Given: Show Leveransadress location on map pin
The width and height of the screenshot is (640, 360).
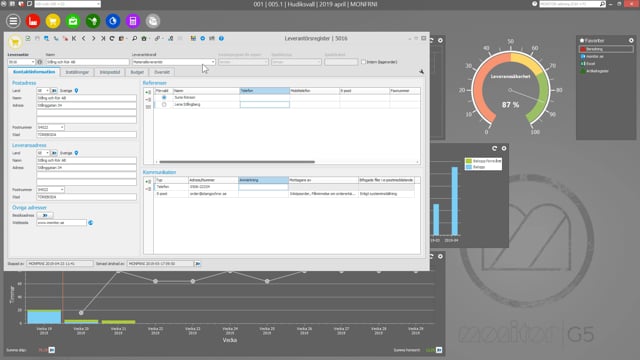Looking at the screenshot, I should pyautogui.click(x=76, y=153).
